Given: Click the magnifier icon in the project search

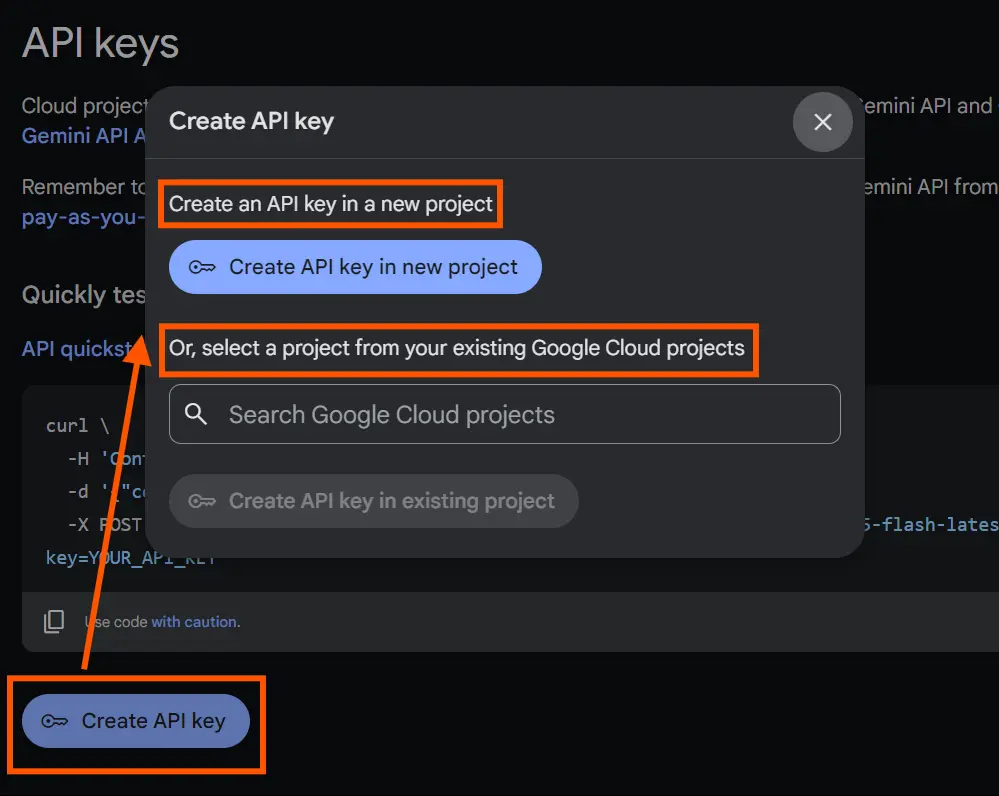Looking at the screenshot, I should click(x=196, y=414).
